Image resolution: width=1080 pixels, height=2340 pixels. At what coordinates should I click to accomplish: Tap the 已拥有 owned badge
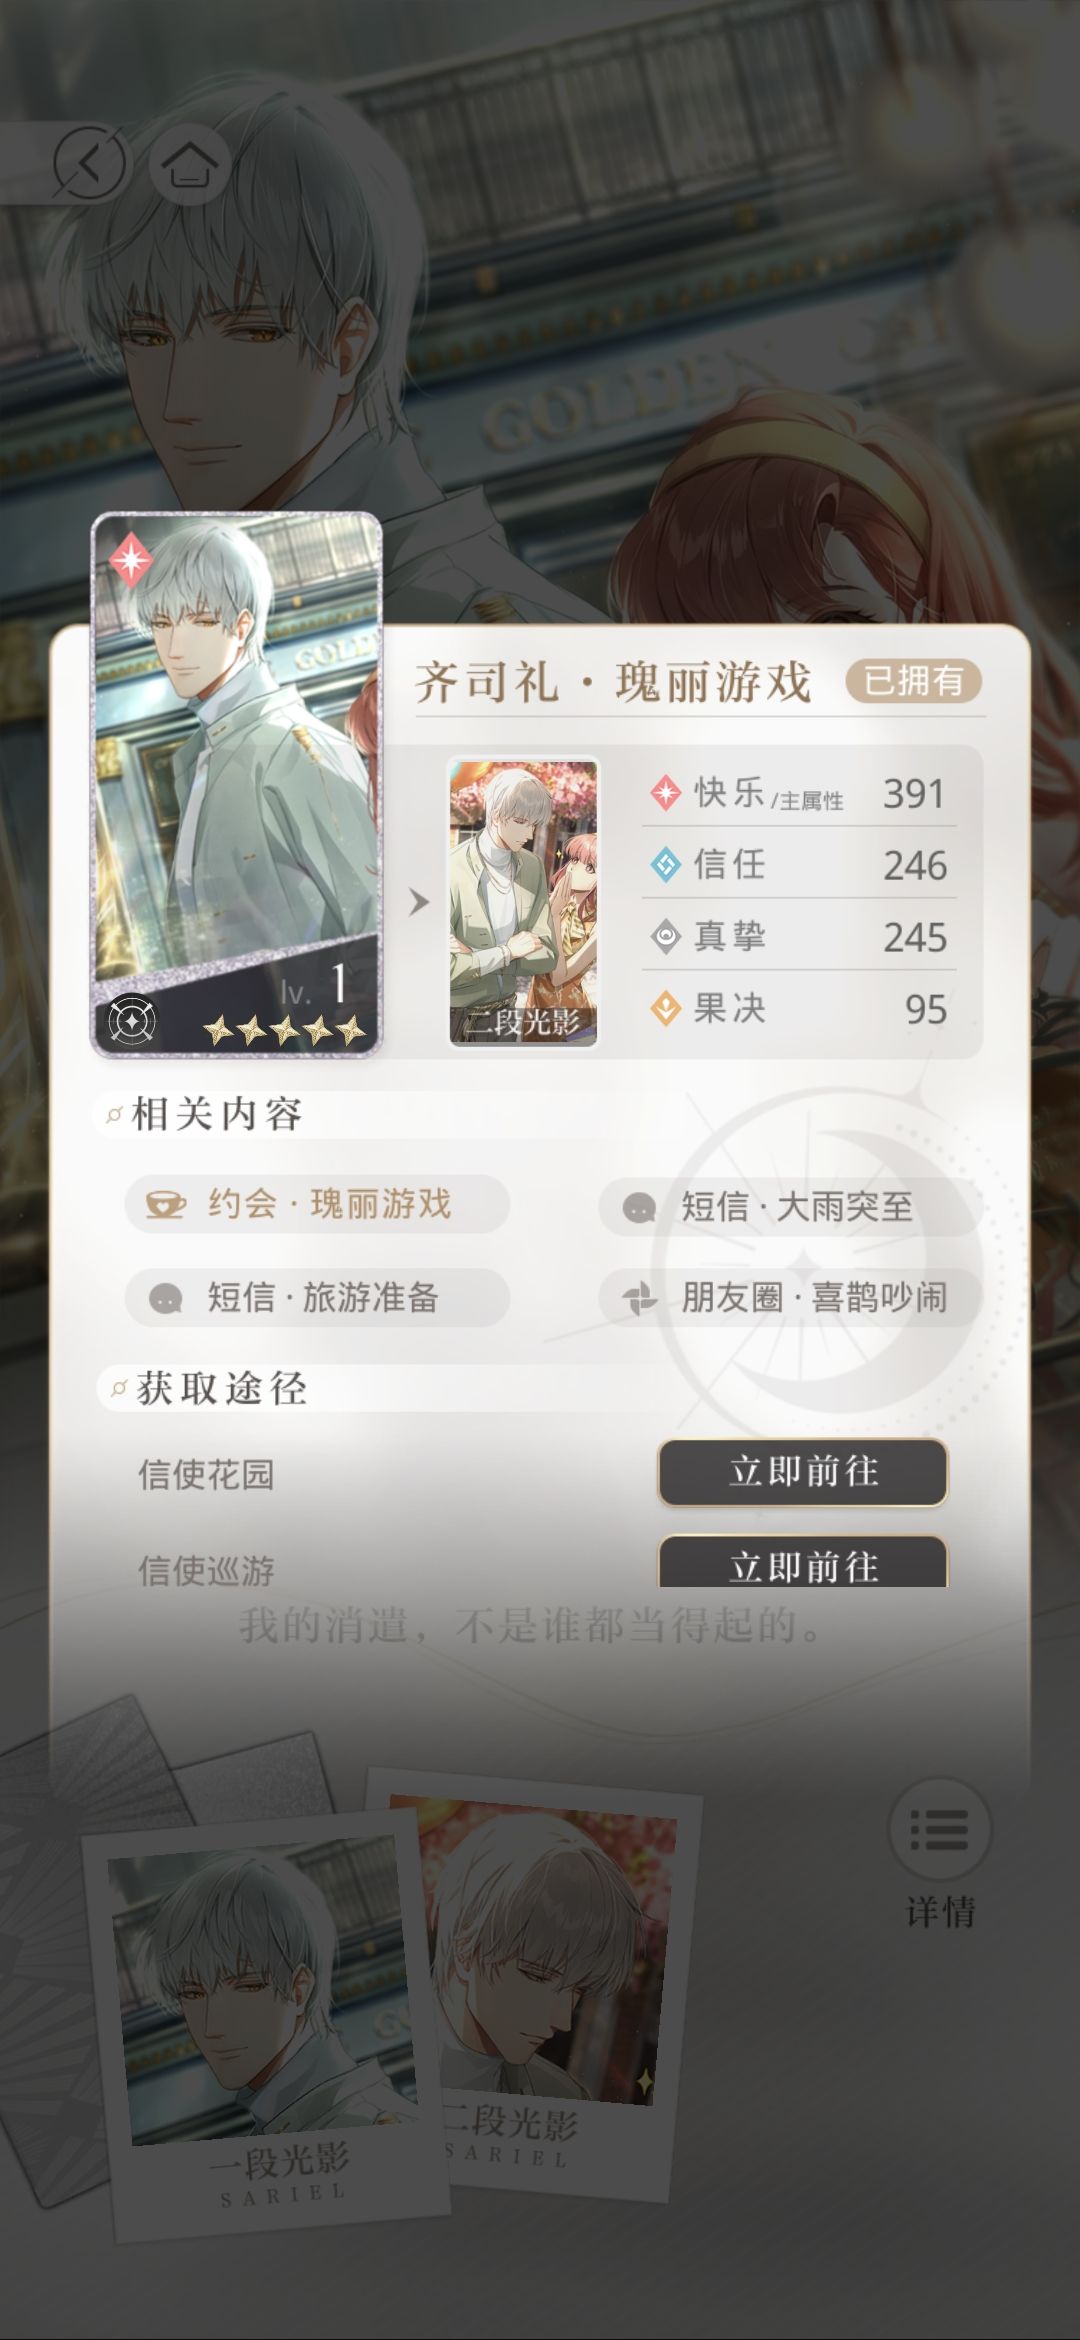pos(913,681)
